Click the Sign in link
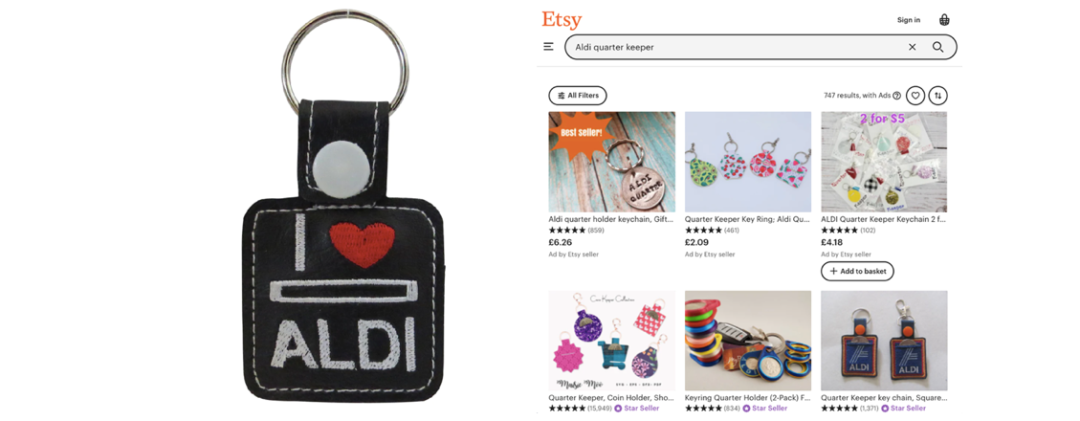This screenshot has height=421, width=1080. pyautogui.click(x=908, y=20)
